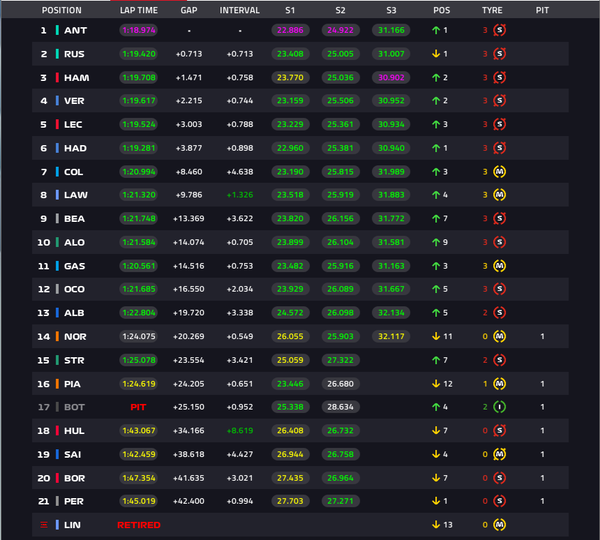Click HAM's green position-gain arrow
The height and width of the screenshot is (540, 600).
coord(436,78)
